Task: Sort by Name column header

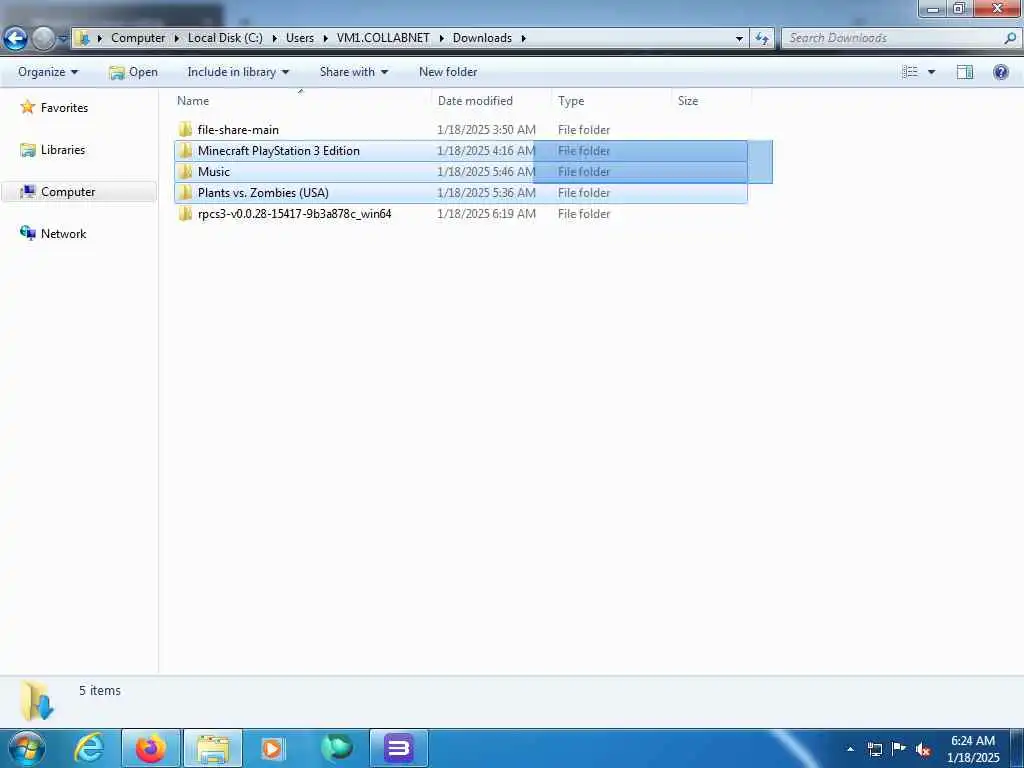Action: 193,101
